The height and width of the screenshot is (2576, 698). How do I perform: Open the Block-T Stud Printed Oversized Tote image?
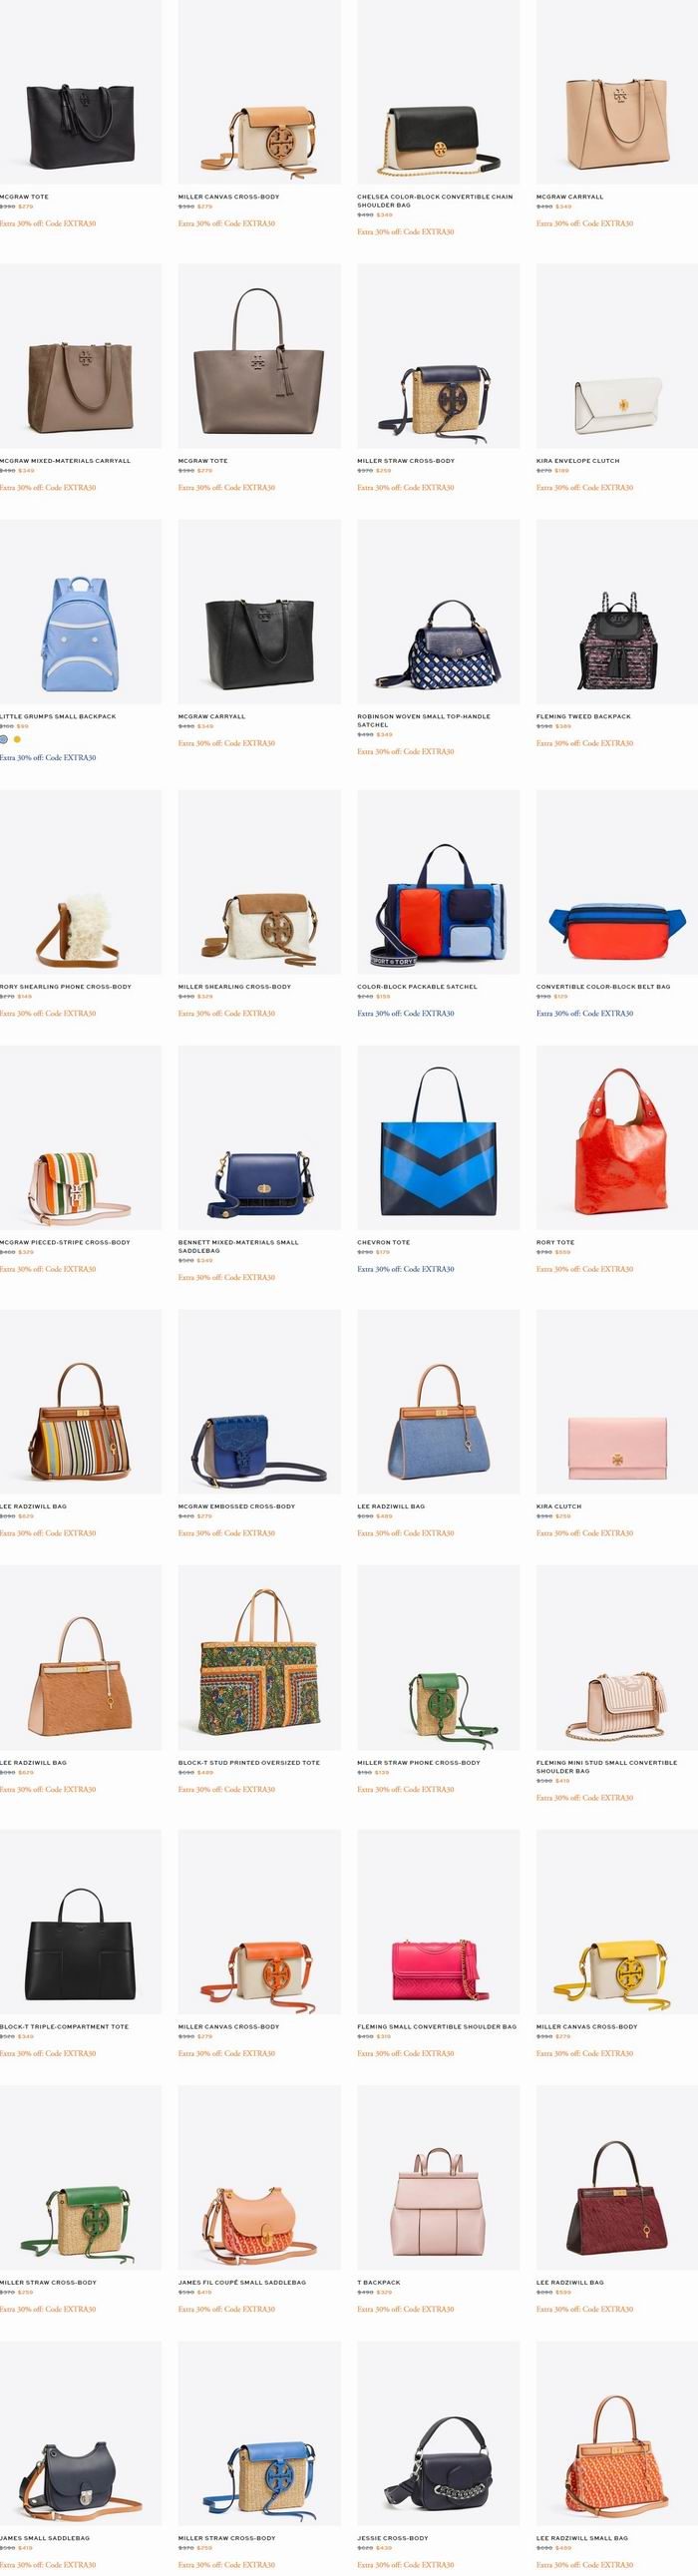(x=259, y=1658)
